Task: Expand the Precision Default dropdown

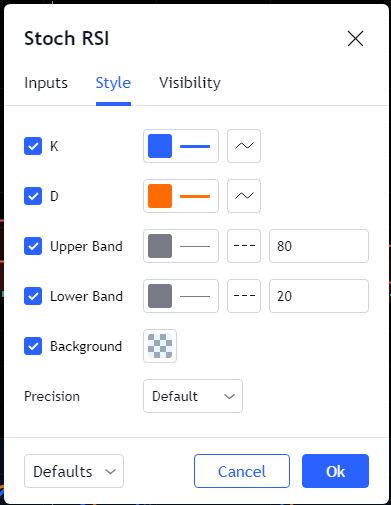Action: click(x=193, y=396)
